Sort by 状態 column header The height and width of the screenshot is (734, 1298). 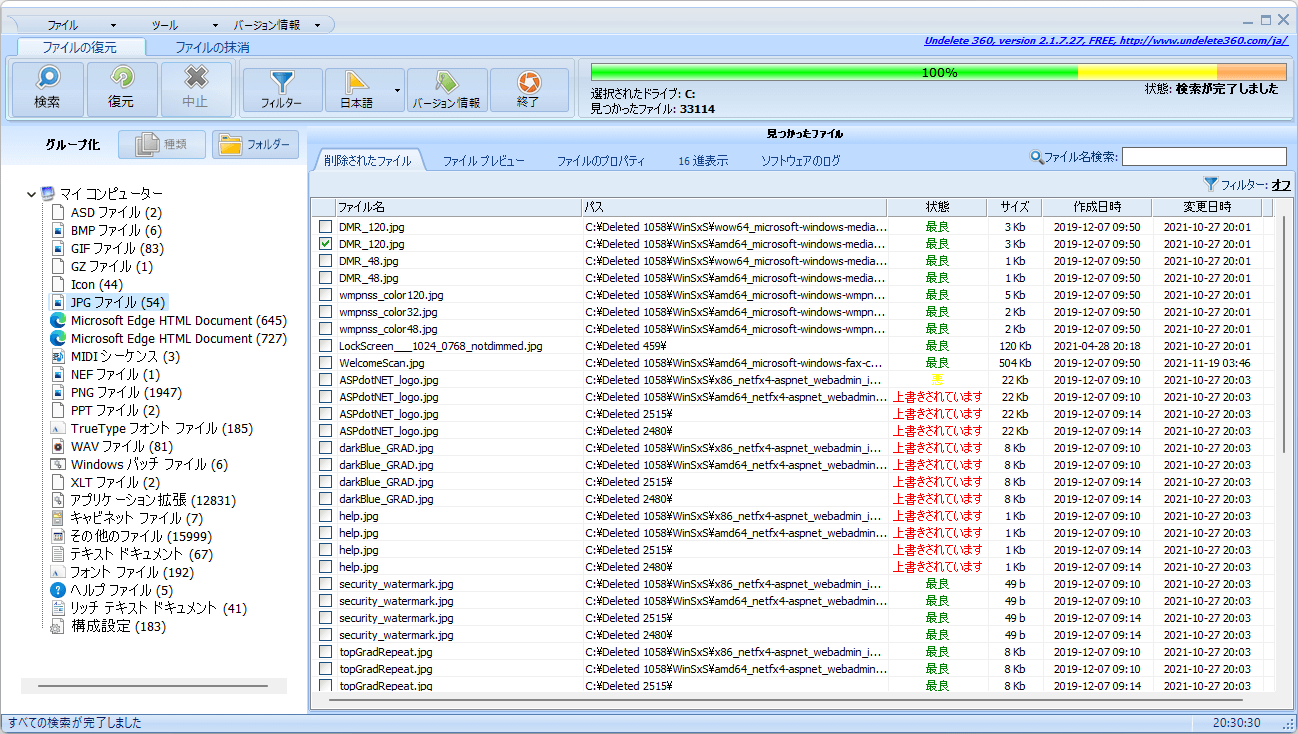[x=937, y=207]
